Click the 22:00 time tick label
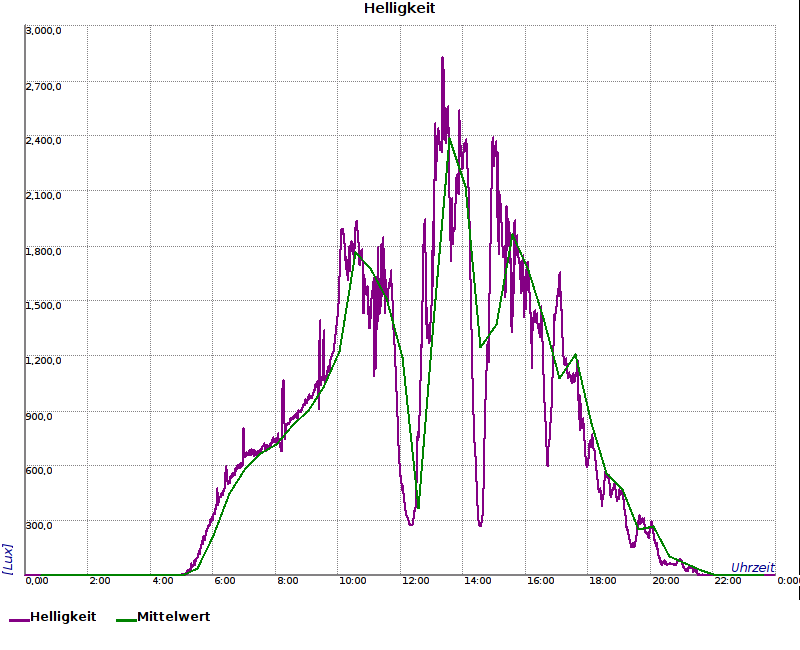 (728, 581)
